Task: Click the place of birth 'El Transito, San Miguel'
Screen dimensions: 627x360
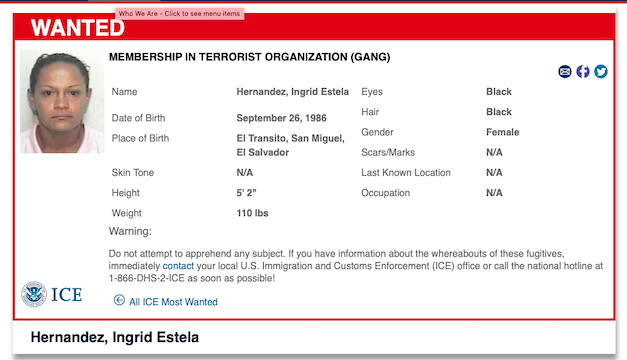Action: click(x=290, y=138)
